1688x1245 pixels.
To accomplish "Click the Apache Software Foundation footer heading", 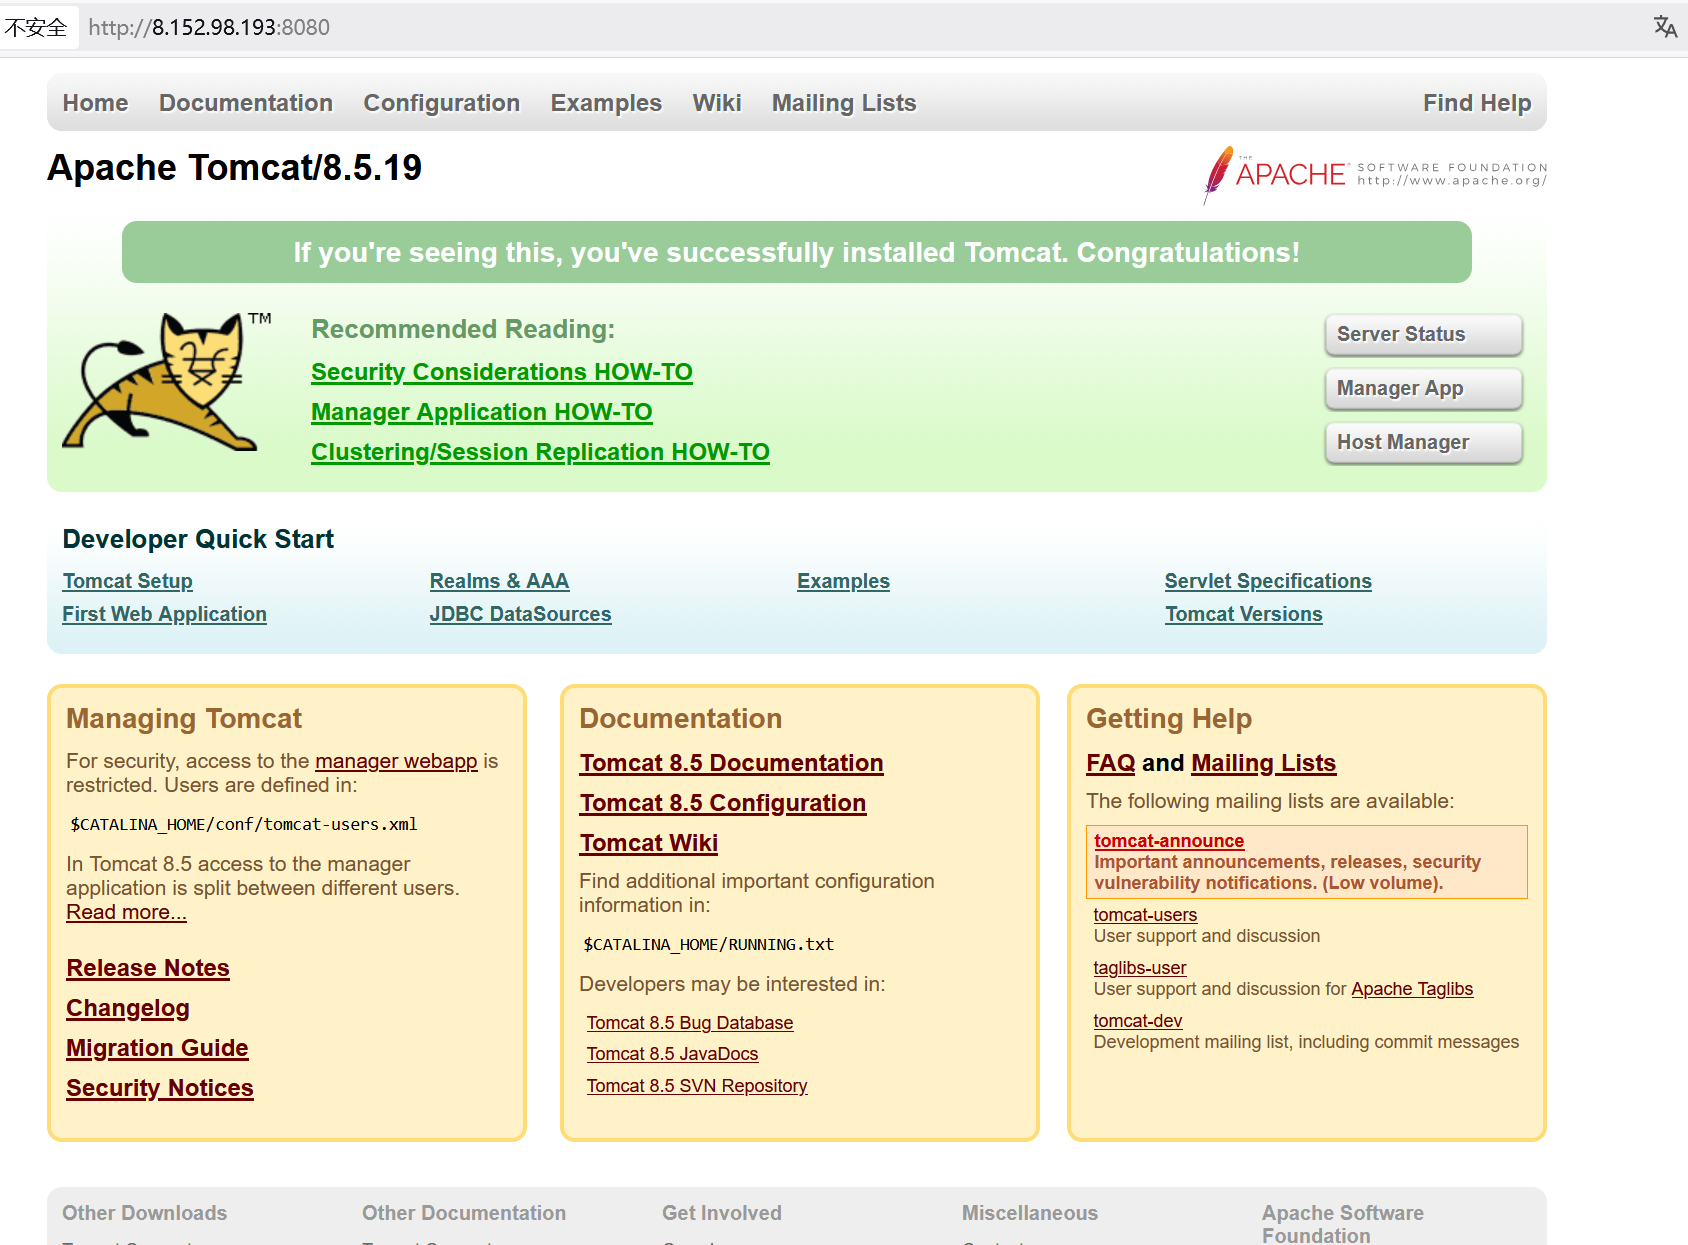I will pos(1343,1224).
